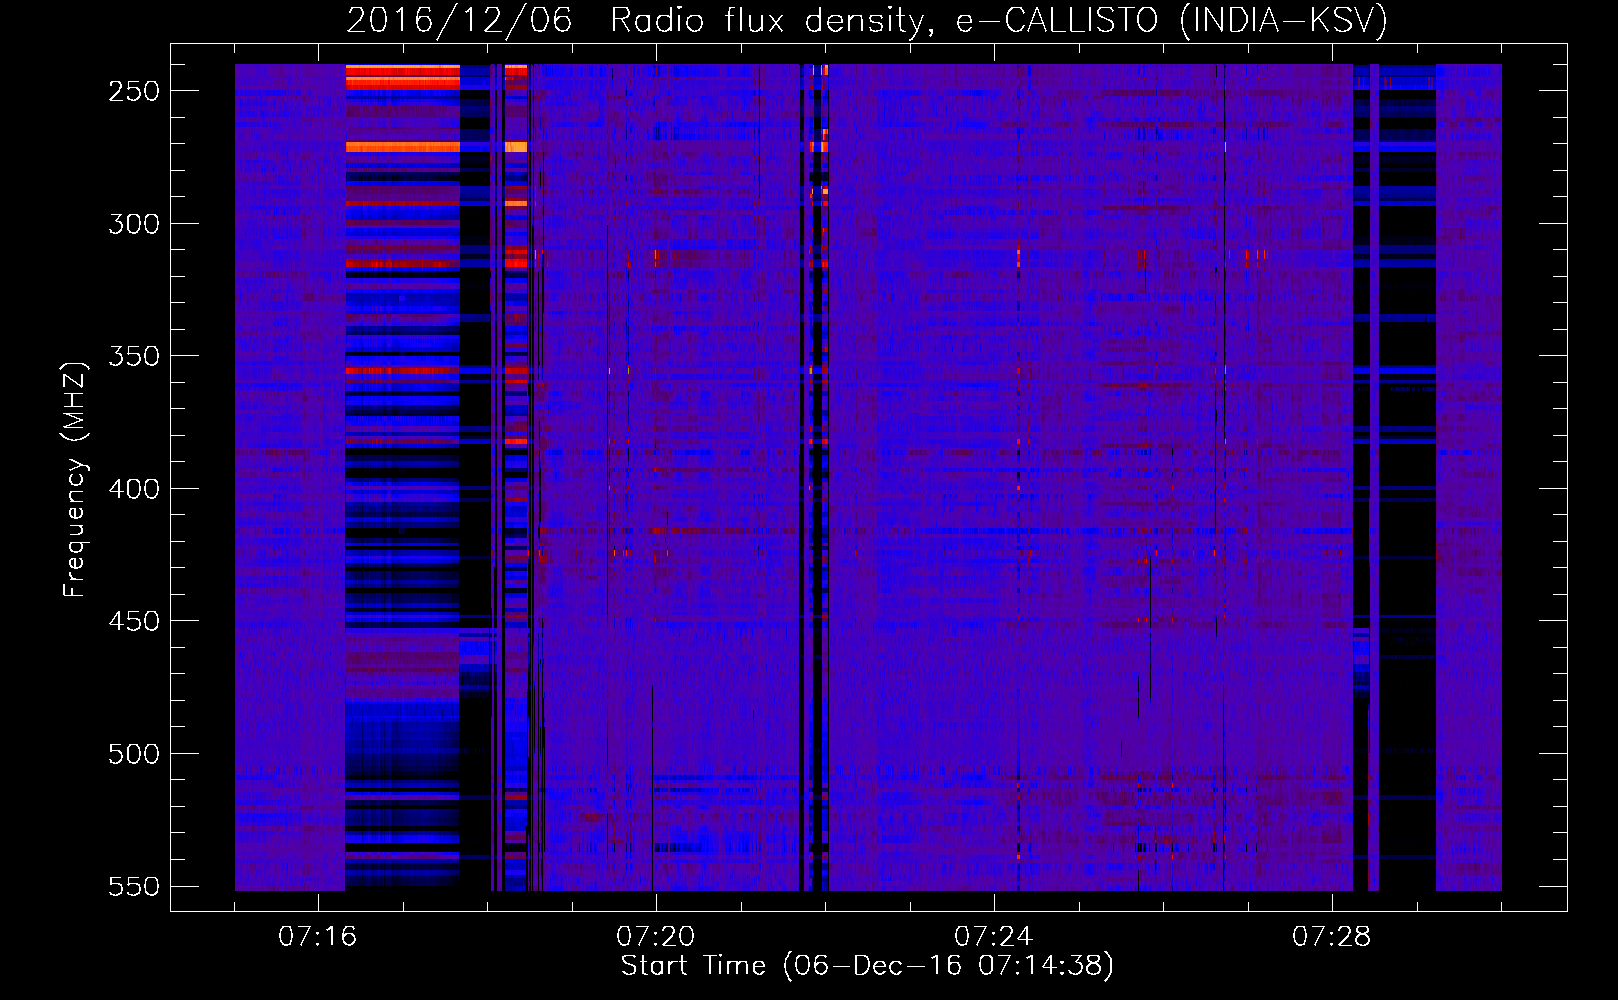The height and width of the screenshot is (1000, 1618).
Task: Click the 300 frequency tick label
Action: click(x=134, y=224)
